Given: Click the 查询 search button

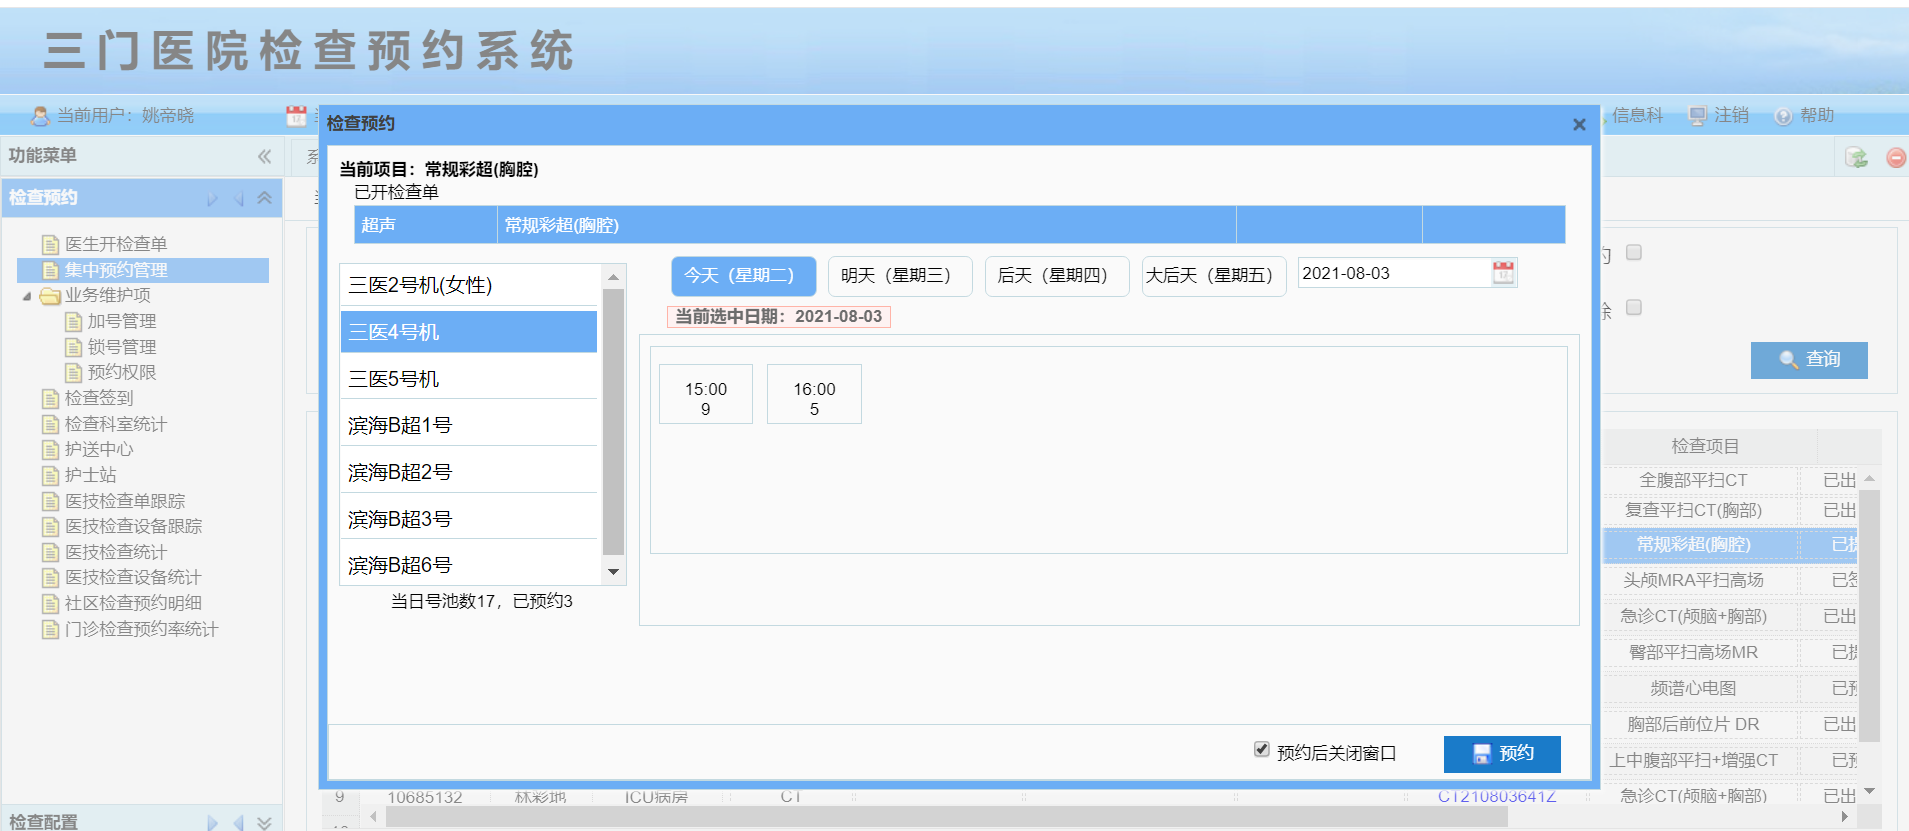Looking at the screenshot, I should (1808, 360).
